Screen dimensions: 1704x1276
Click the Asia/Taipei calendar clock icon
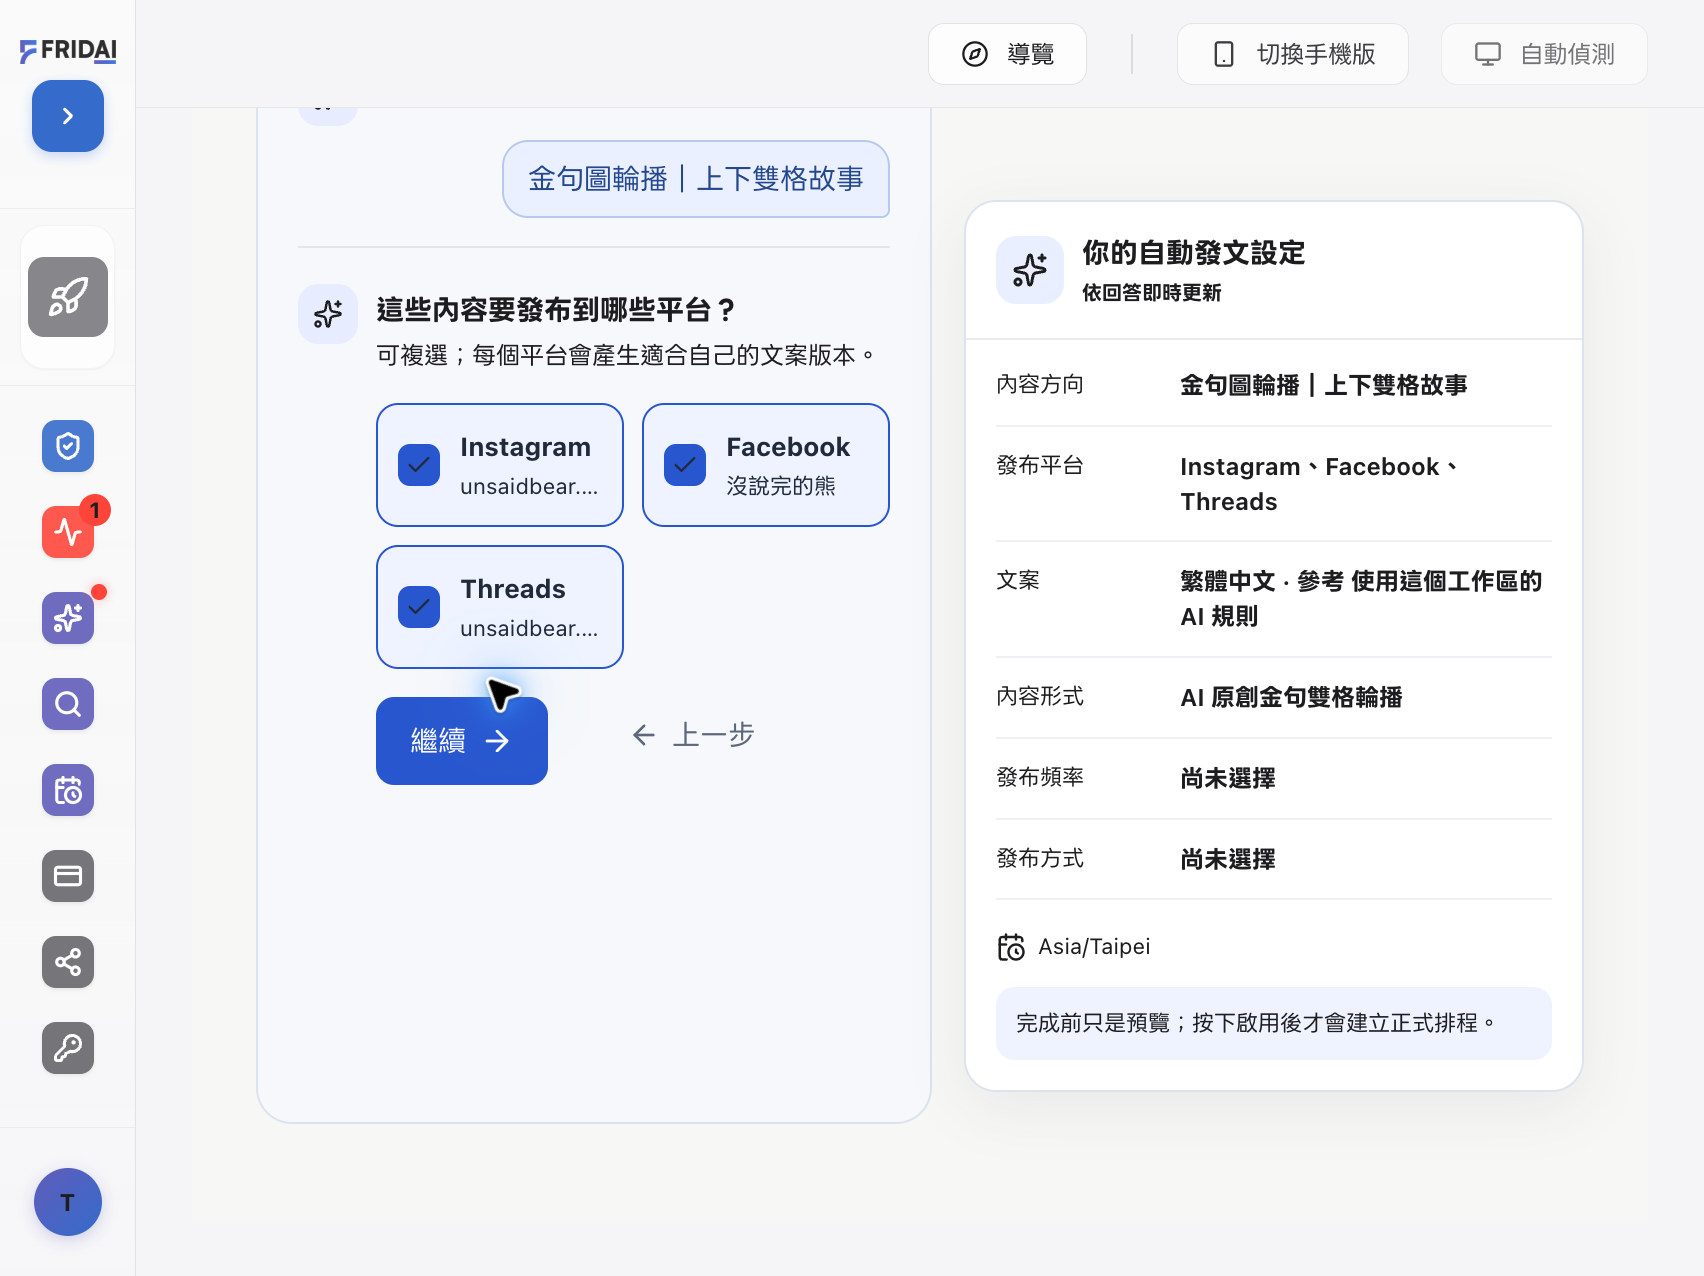(x=1011, y=947)
